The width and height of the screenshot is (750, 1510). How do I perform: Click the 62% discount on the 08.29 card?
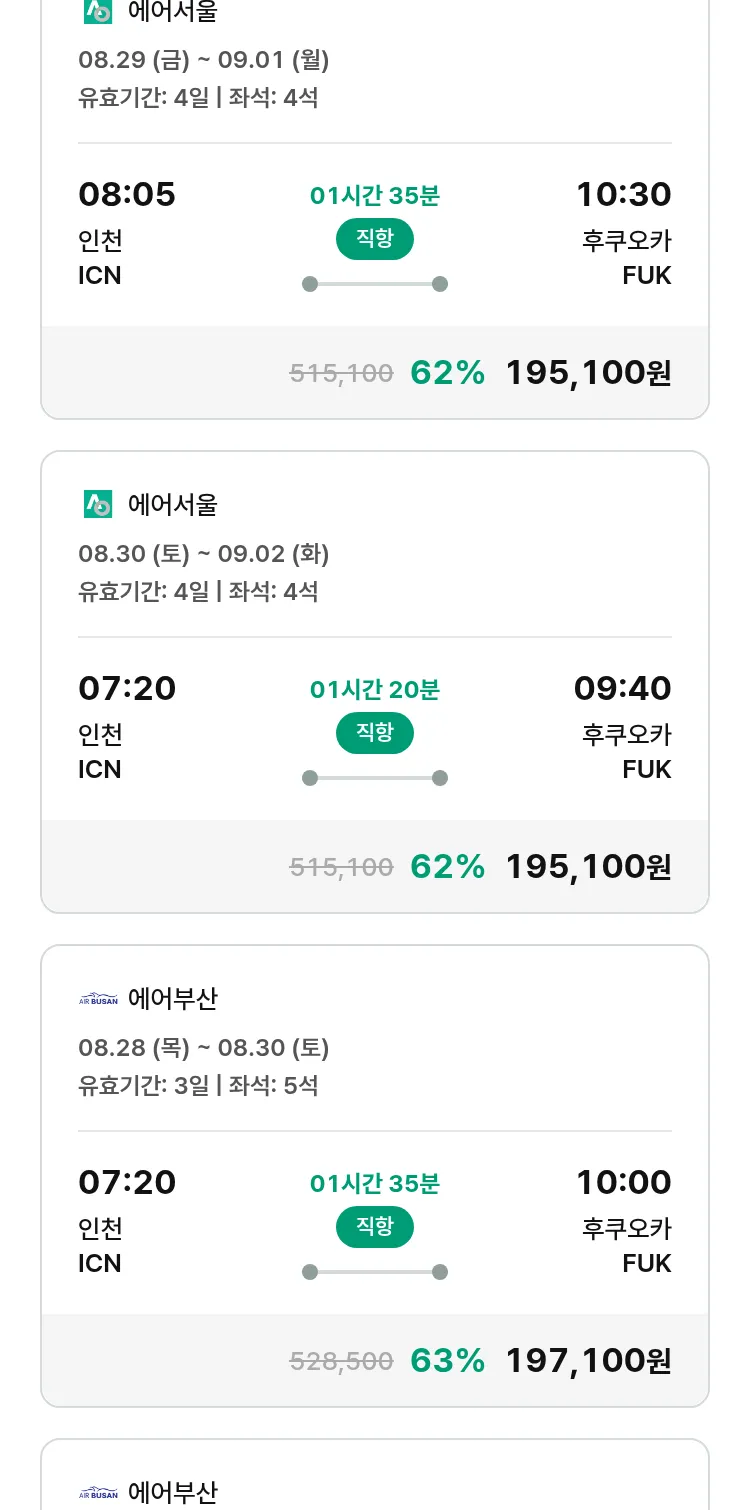[x=447, y=373]
